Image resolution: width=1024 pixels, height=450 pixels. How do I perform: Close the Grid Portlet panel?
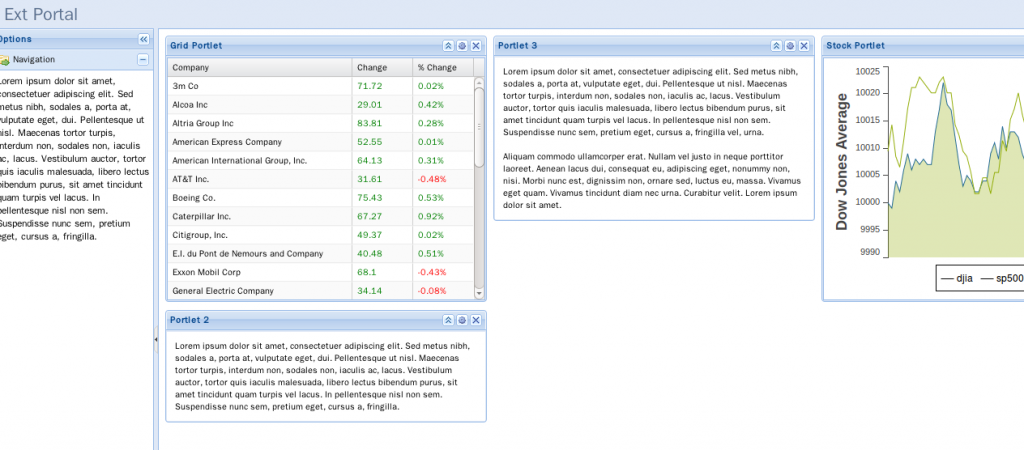pyautogui.click(x=476, y=46)
